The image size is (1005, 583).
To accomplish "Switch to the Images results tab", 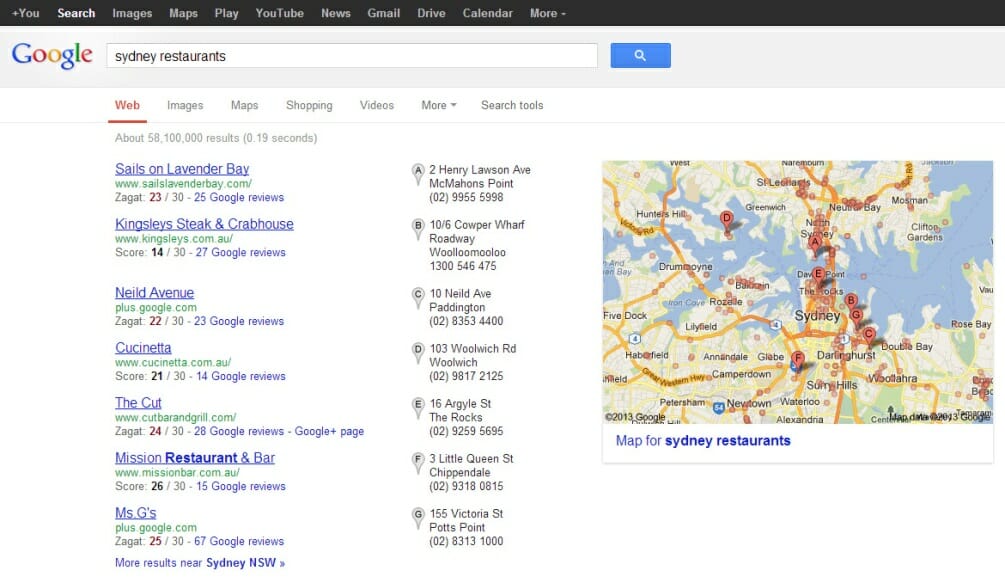I will pyautogui.click(x=185, y=105).
